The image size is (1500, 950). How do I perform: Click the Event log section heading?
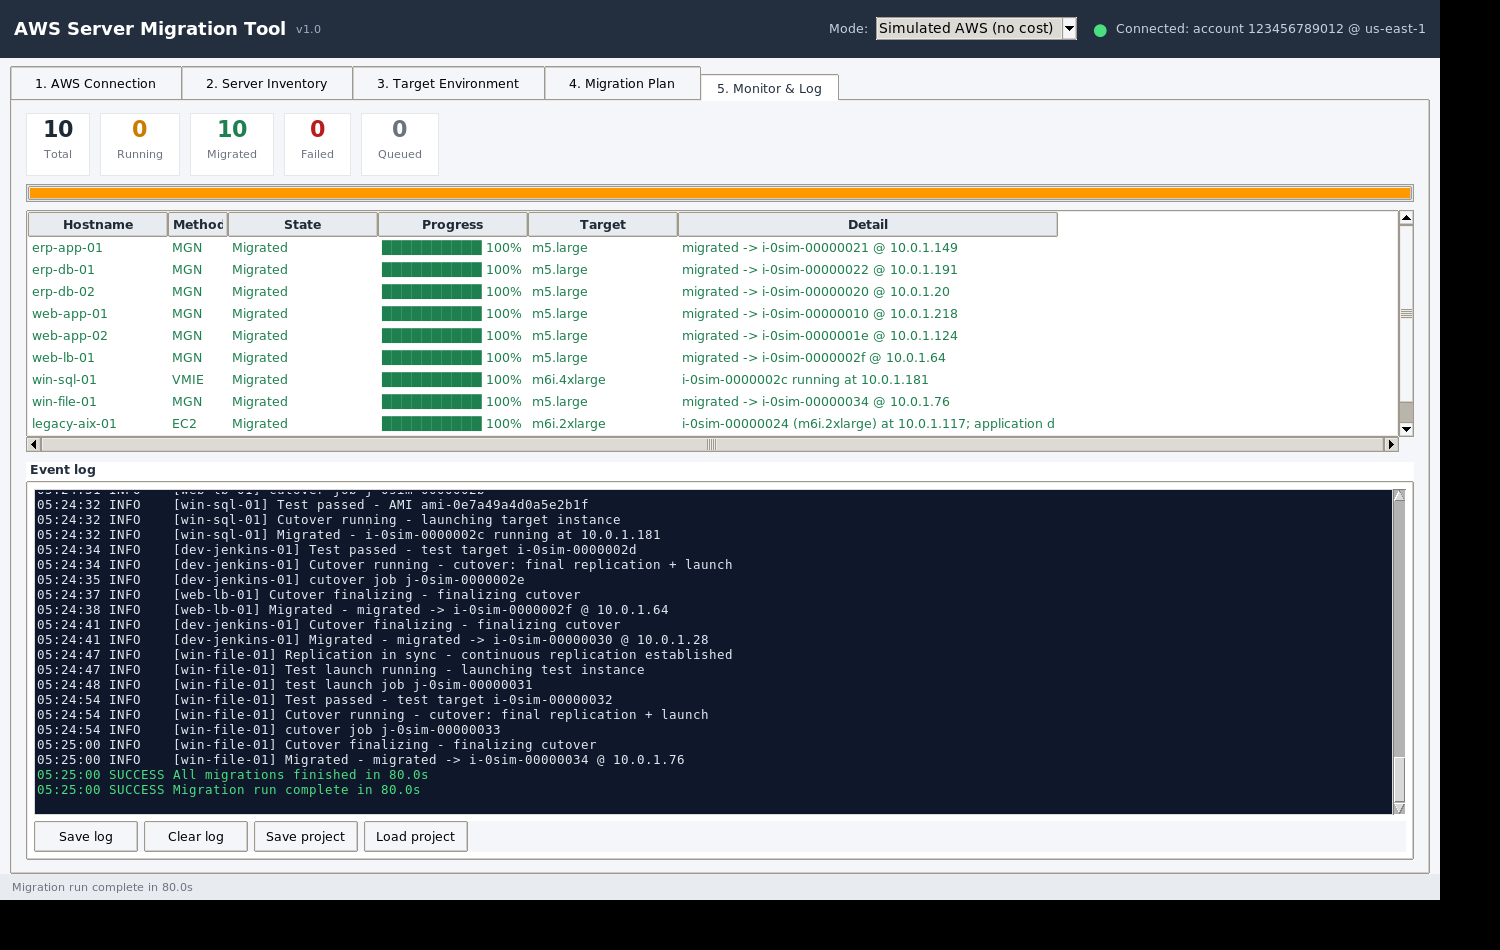[63, 470]
